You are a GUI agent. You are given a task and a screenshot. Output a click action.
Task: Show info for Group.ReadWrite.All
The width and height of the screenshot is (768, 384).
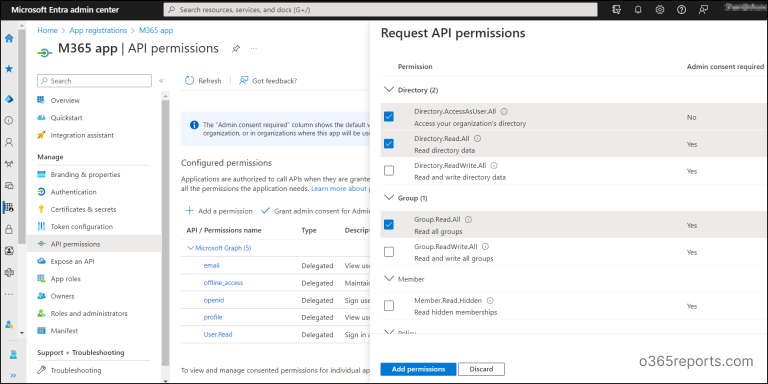pos(485,246)
